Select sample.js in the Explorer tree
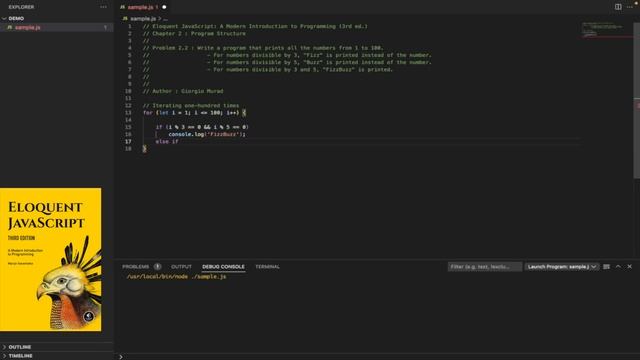Image resolution: width=640 pixels, height=360 pixels. [56, 27]
